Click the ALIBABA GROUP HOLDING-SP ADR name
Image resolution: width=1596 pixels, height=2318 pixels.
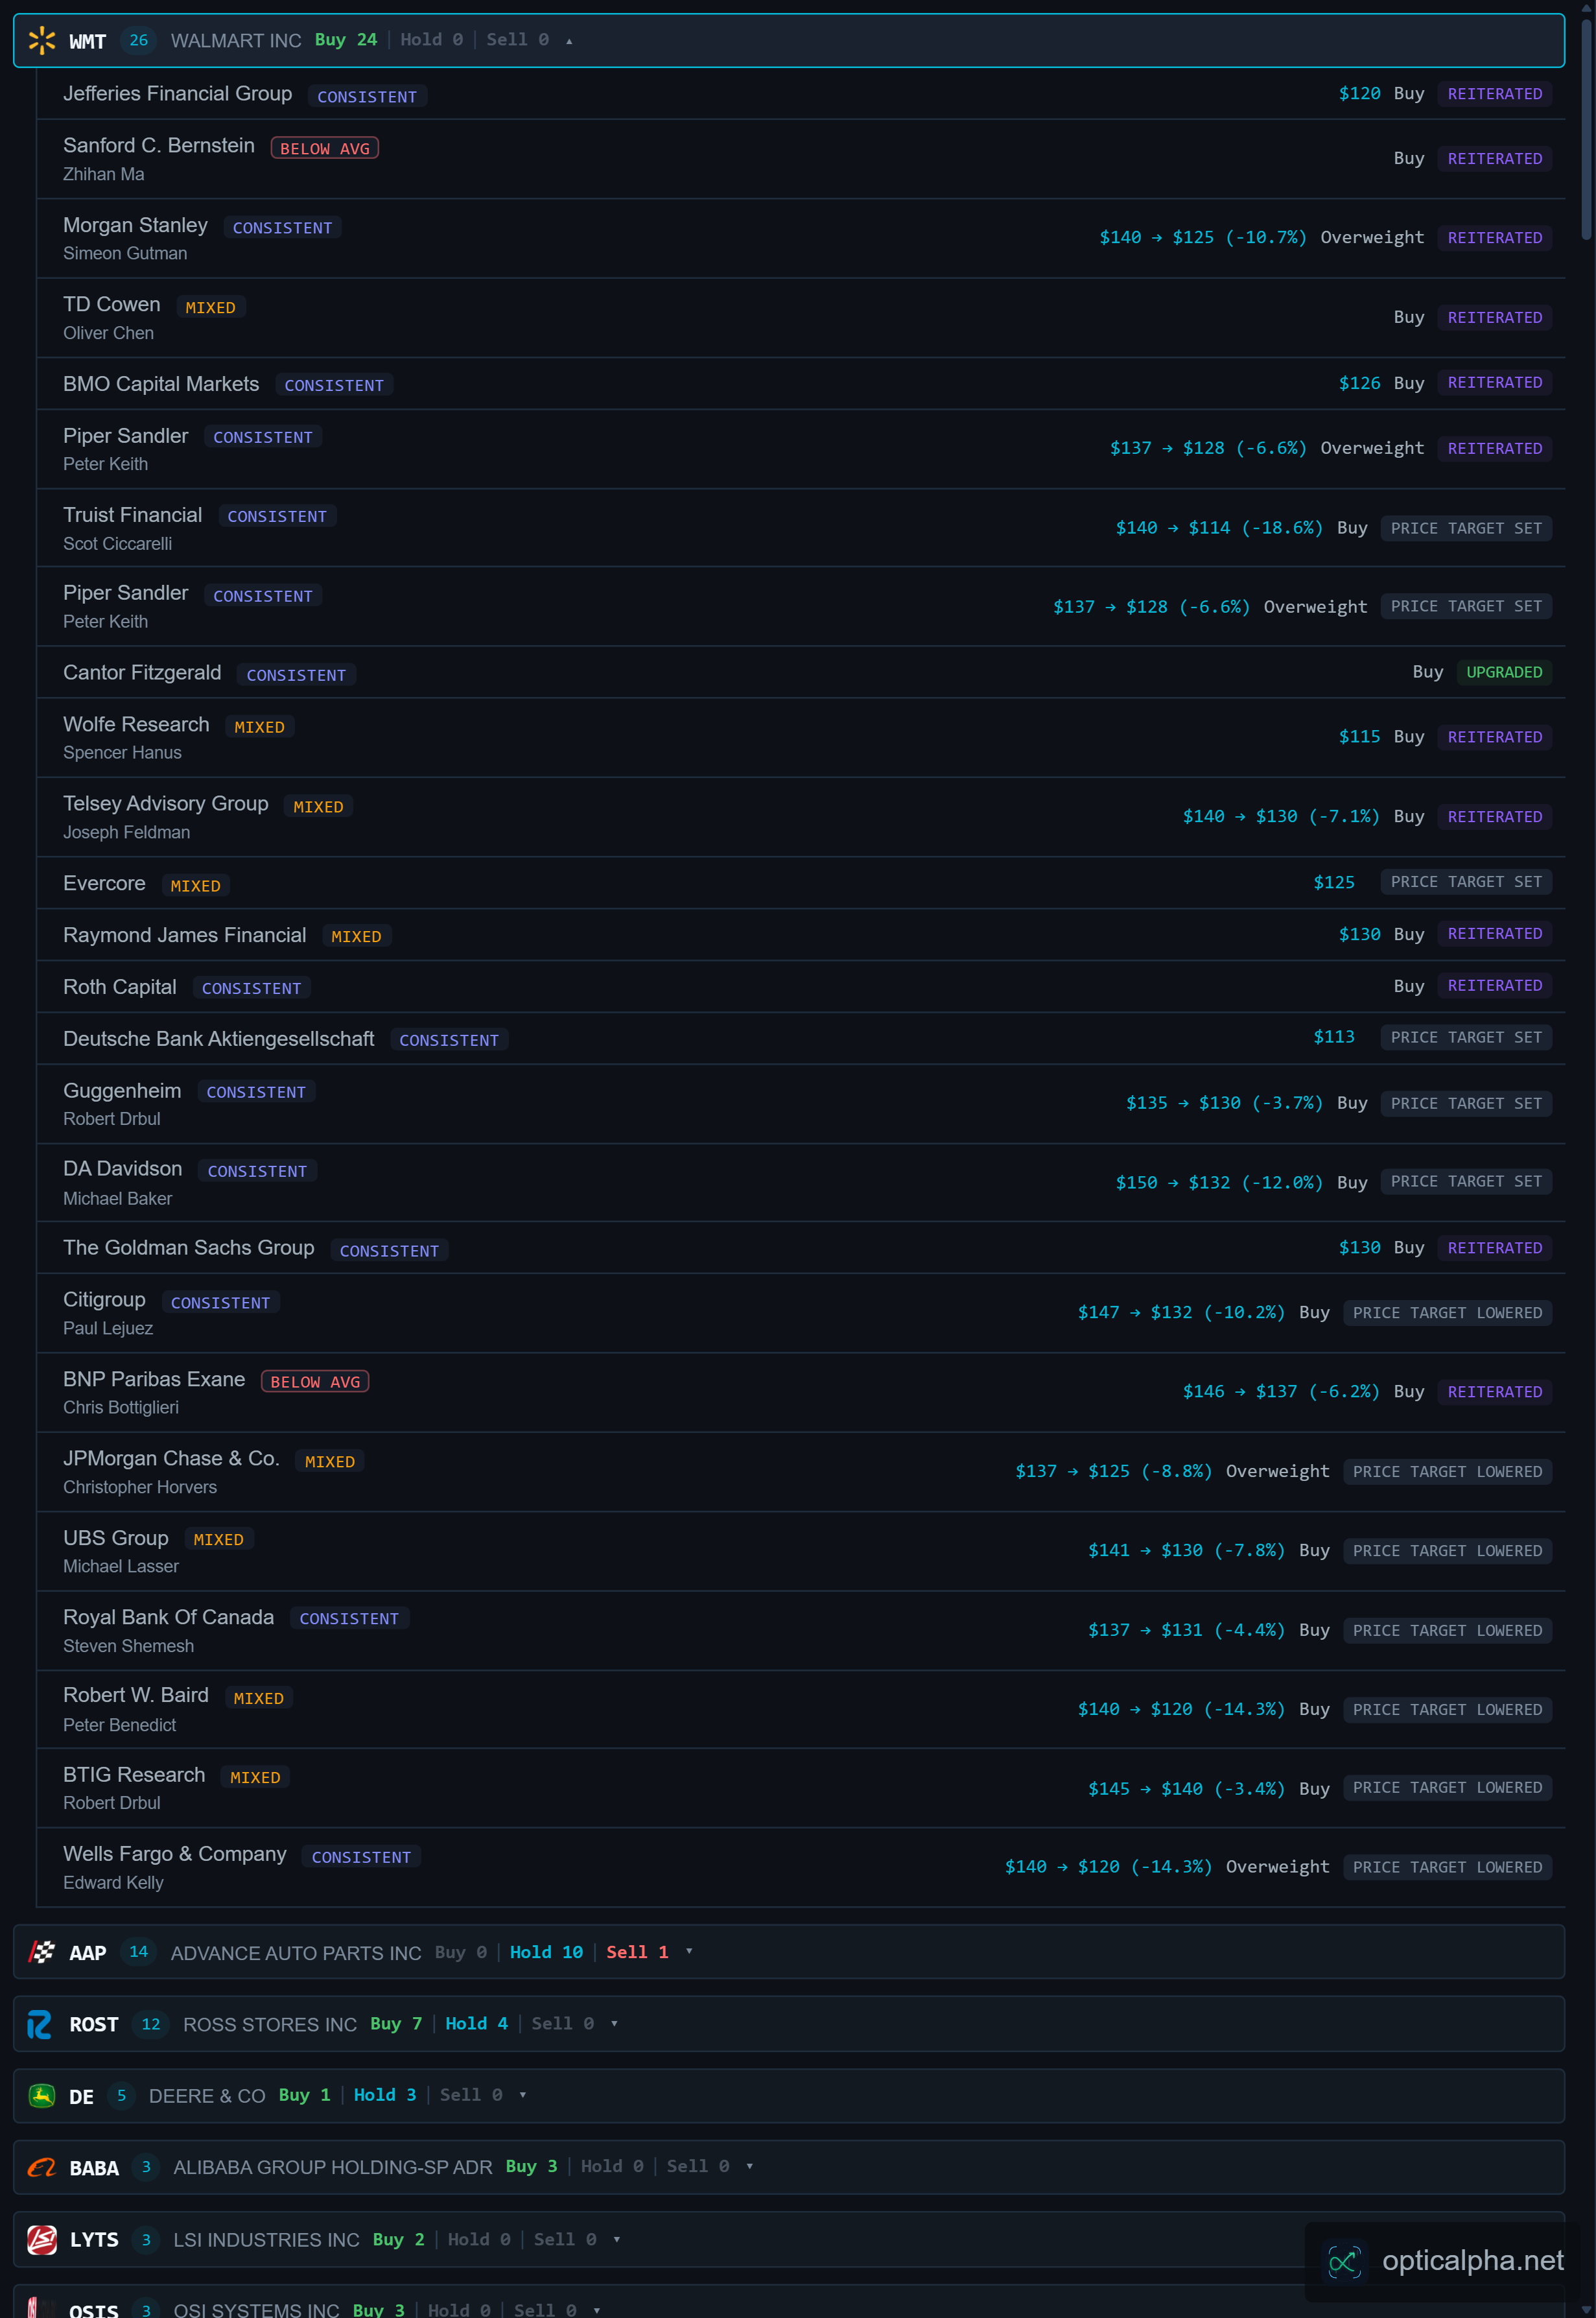pyautogui.click(x=333, y=2167)
